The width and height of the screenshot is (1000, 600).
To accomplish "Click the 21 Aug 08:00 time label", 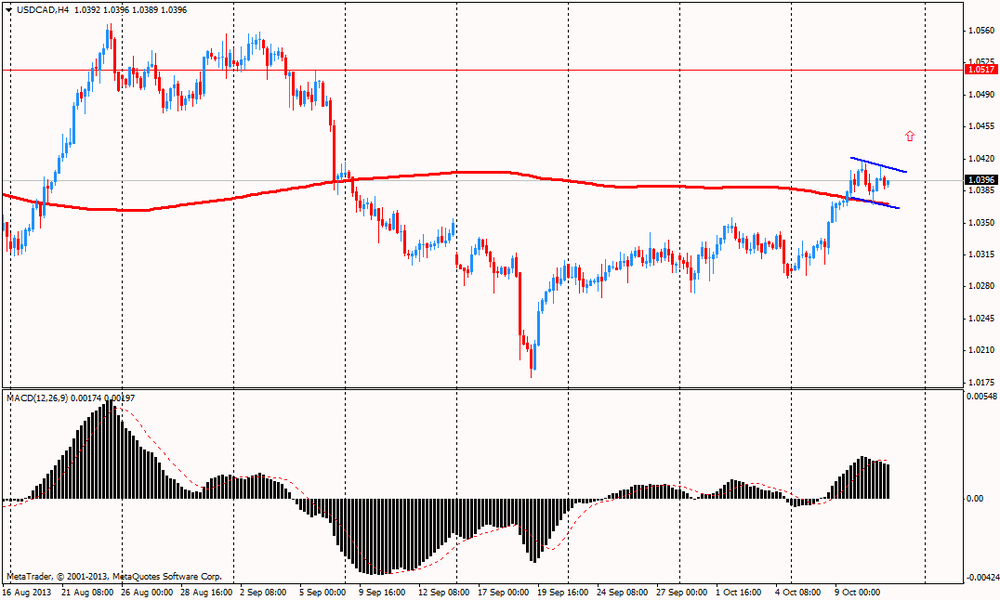I will (87, 592).
